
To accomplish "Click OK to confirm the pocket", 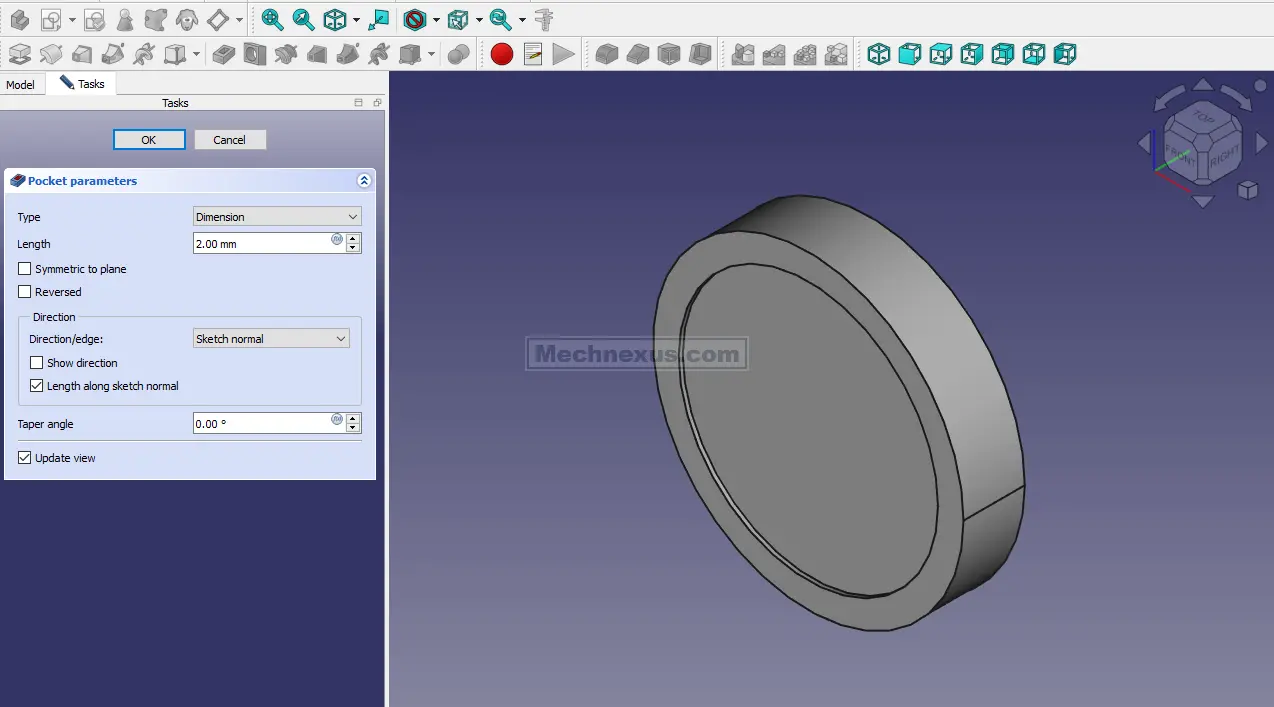I will coord(149,140).
